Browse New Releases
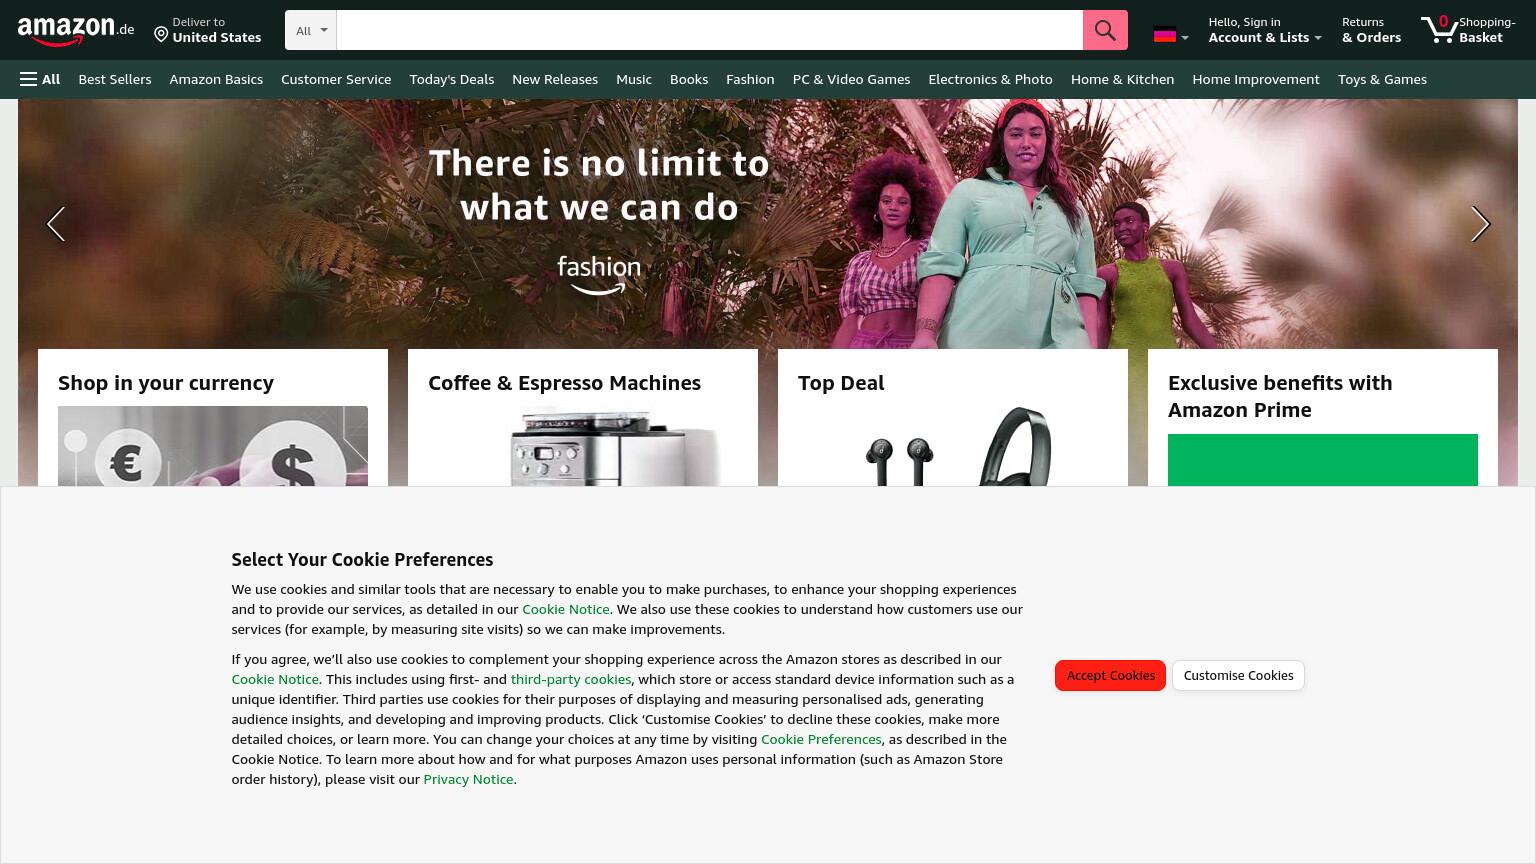Viewport: 1536px width, 864px height. [x=555, y=79]
